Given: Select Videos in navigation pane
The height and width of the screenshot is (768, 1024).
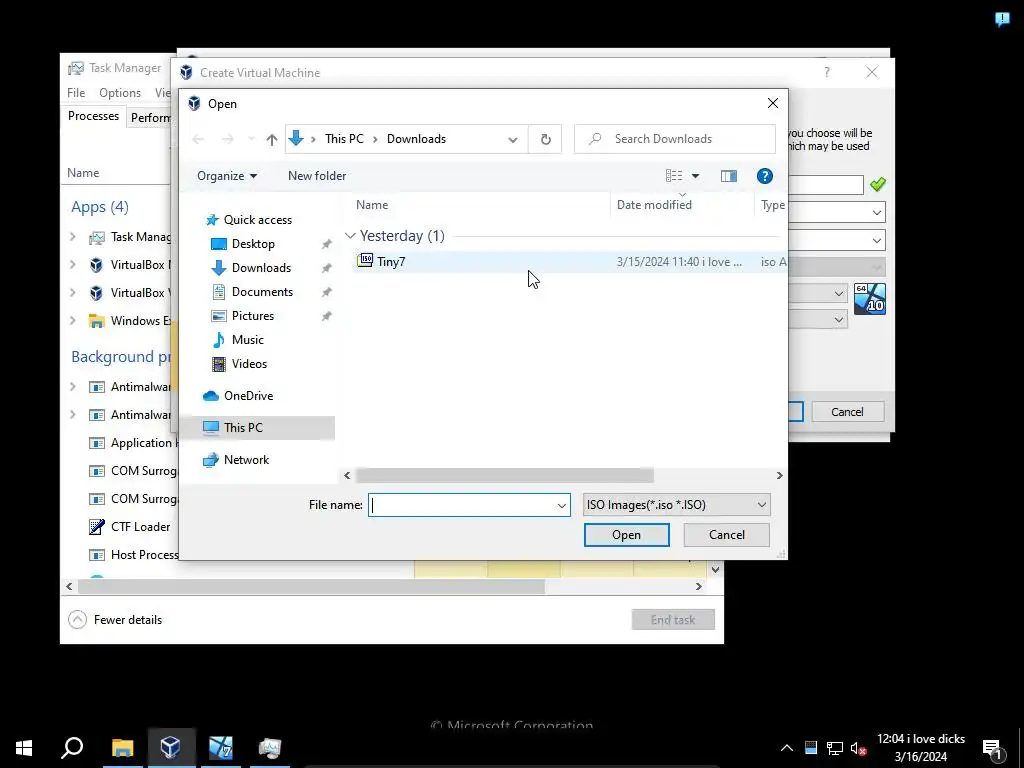Looking at the screenshot, I should 249,364.
